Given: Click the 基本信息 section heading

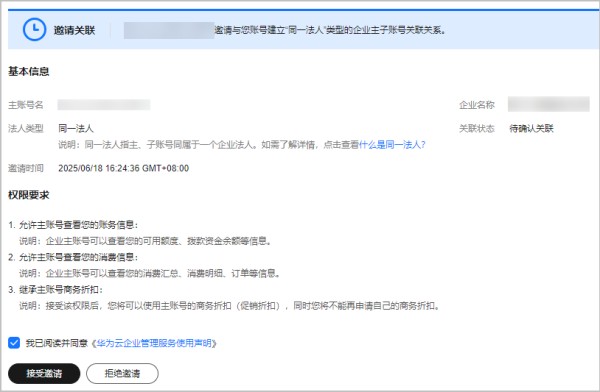Looking at the screenshot, I should pyautogui.click(x=29, y=72).
